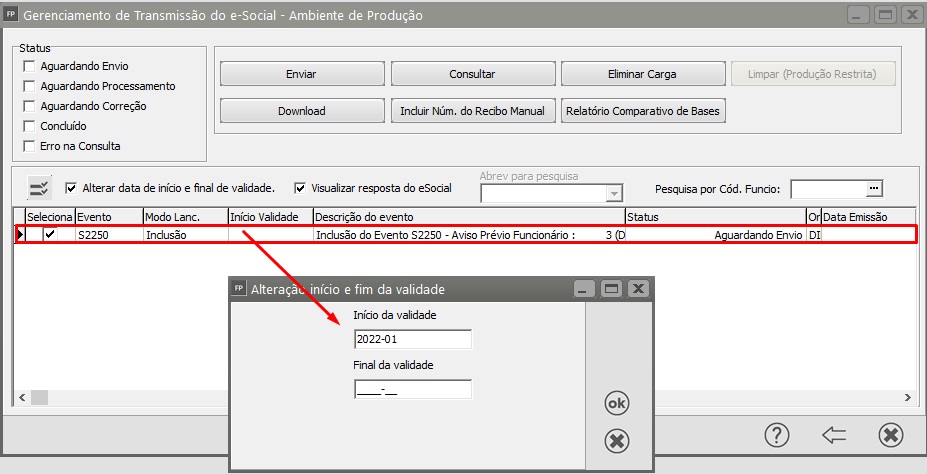Enable the Aguardando Processamento status filter

tap(29, 86)
